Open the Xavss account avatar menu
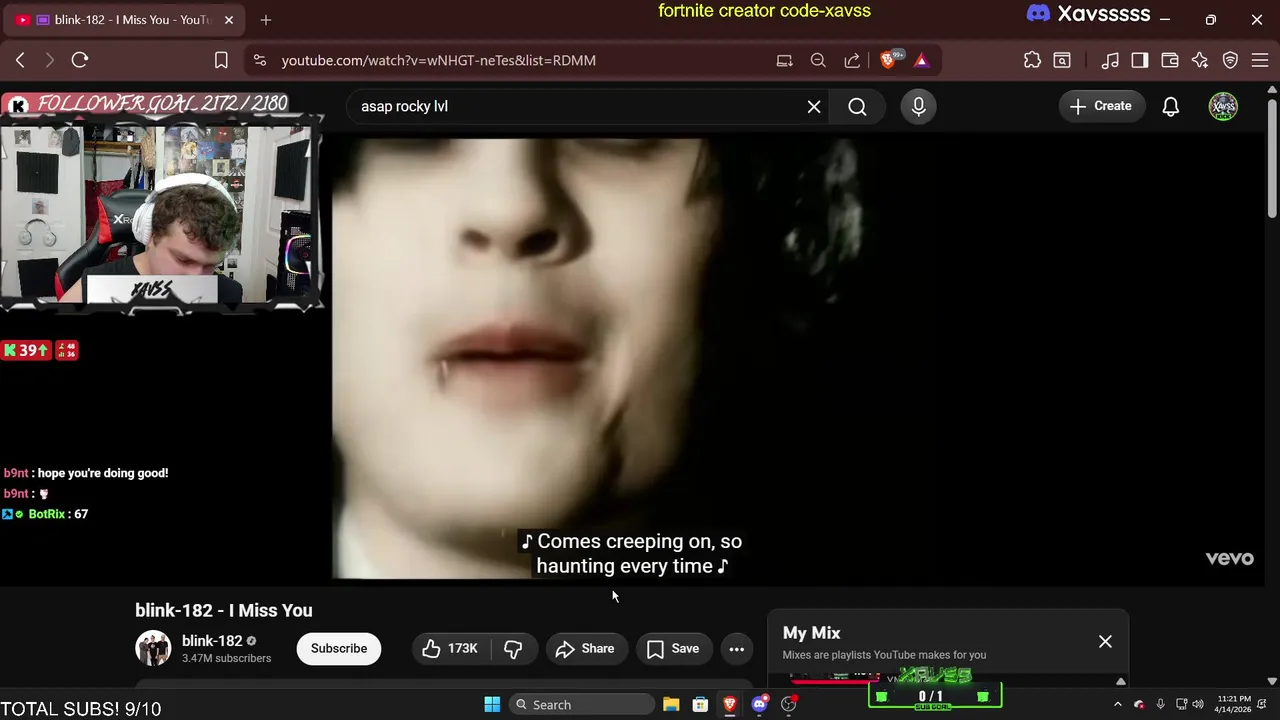This screenshot has width=1280, height=720. click(x=1223, y=106)
